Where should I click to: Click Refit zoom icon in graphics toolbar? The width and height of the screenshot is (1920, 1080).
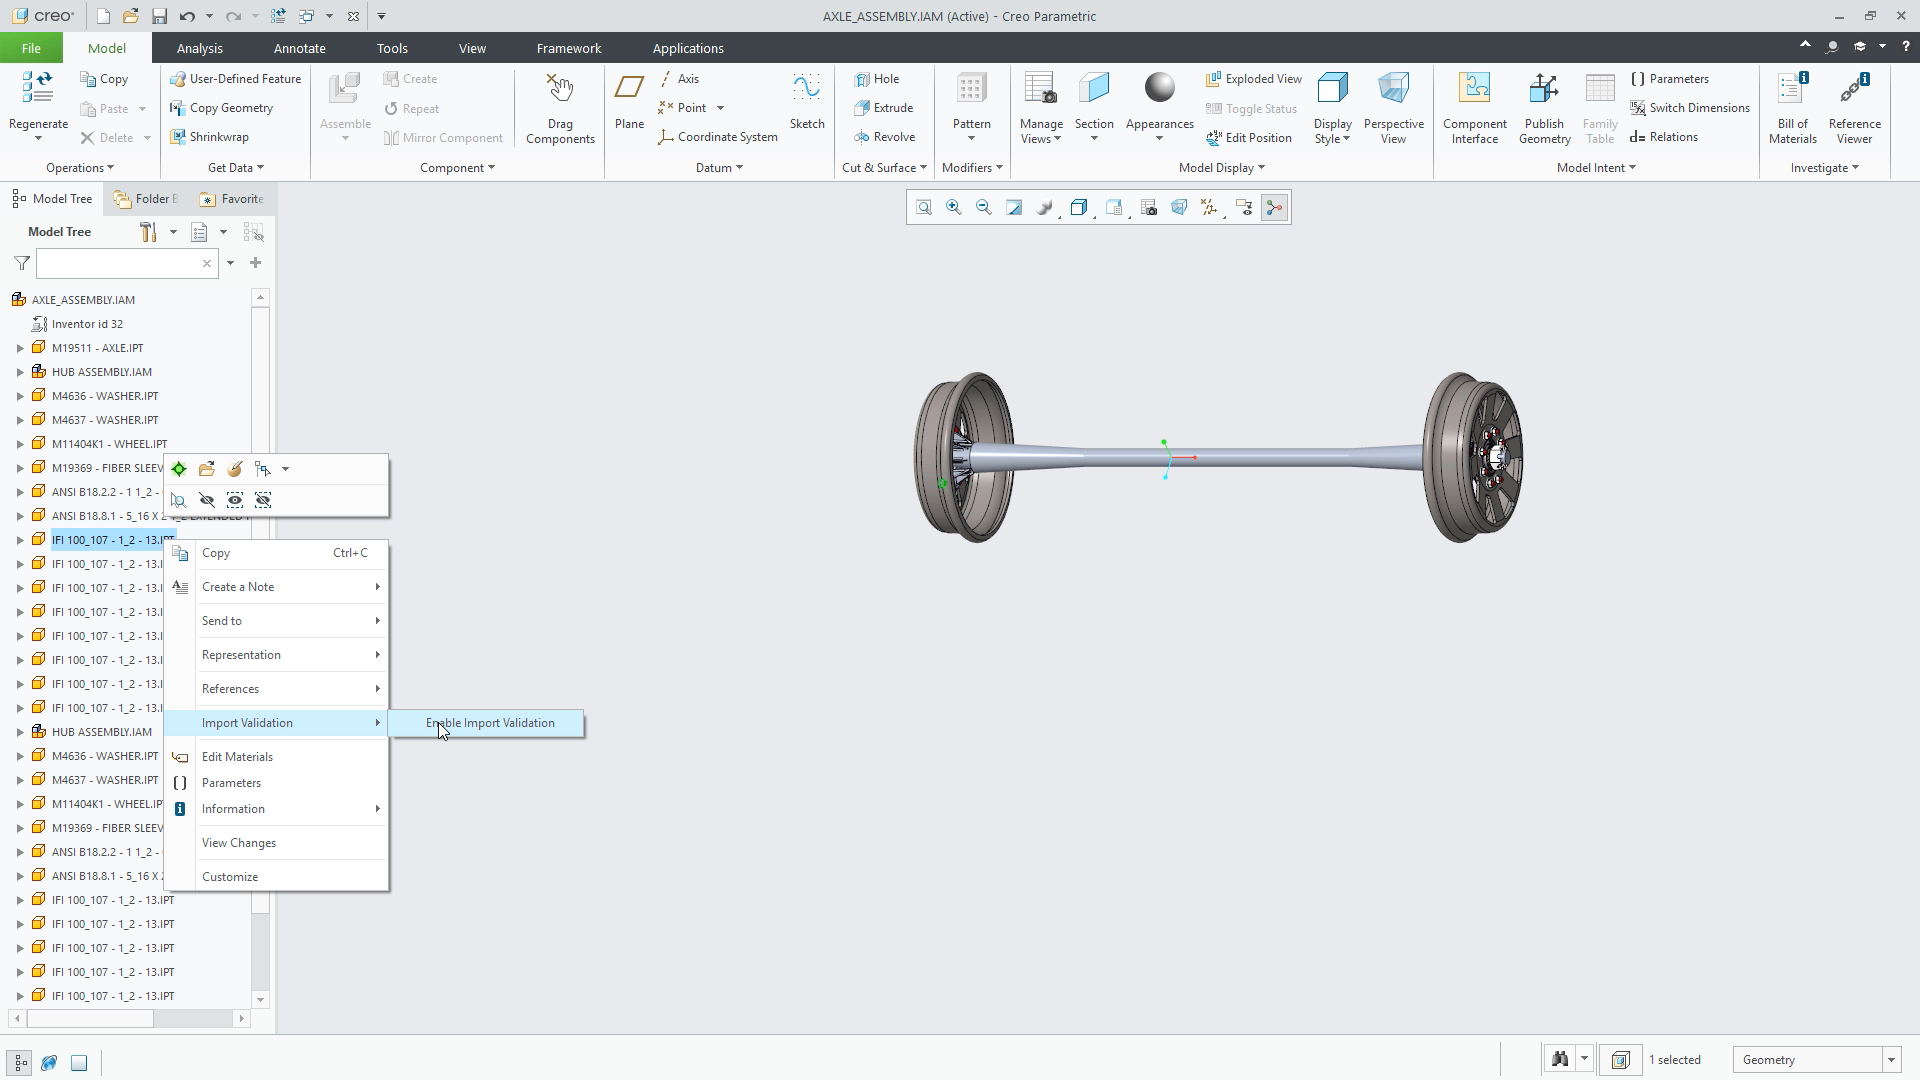click(x=924, y=208)
